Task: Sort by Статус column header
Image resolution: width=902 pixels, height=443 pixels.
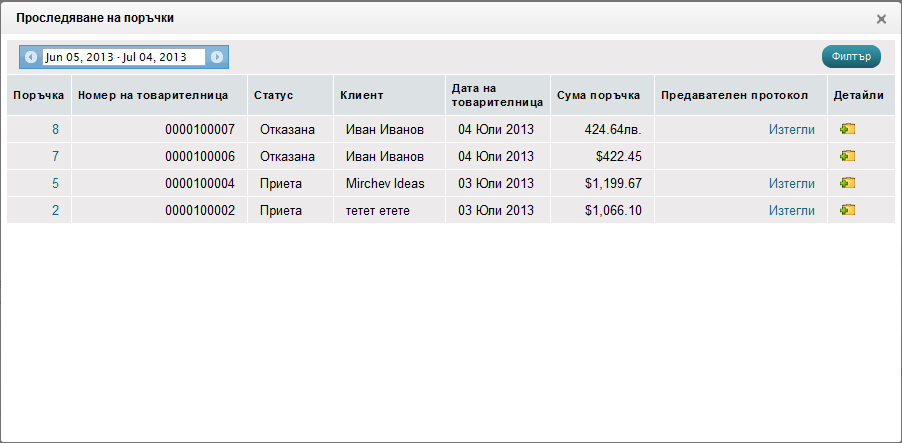Action: coord(273,95)
